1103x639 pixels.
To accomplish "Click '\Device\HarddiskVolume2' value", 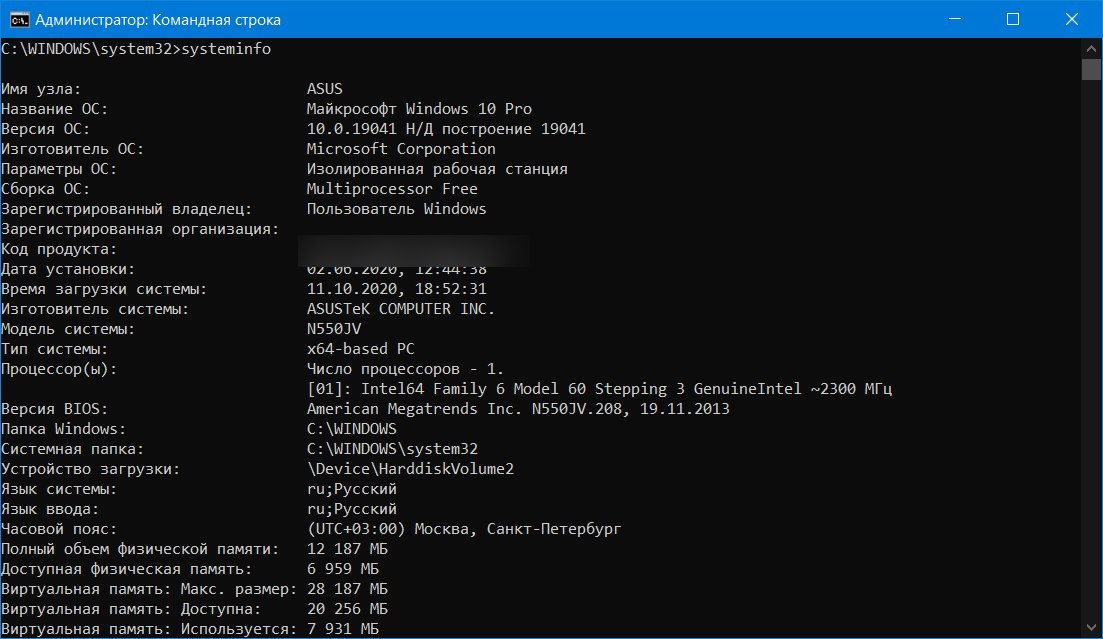I will (x=410, y=469).
